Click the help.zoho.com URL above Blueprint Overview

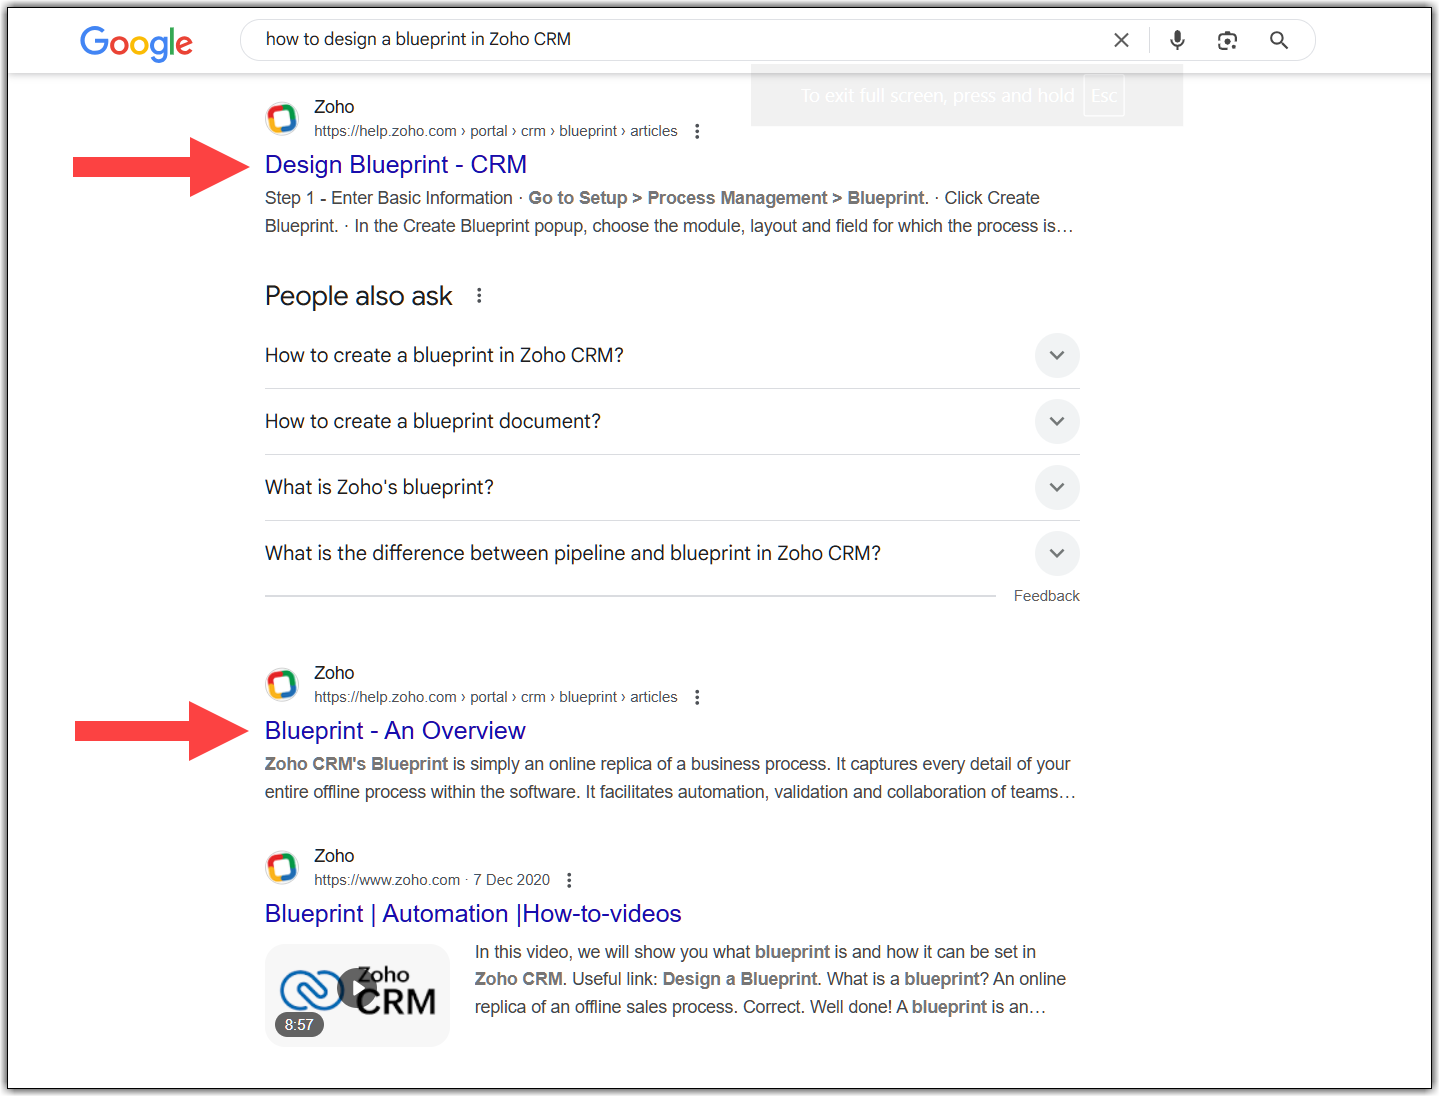pyautogui.click(x=496, y=697)
